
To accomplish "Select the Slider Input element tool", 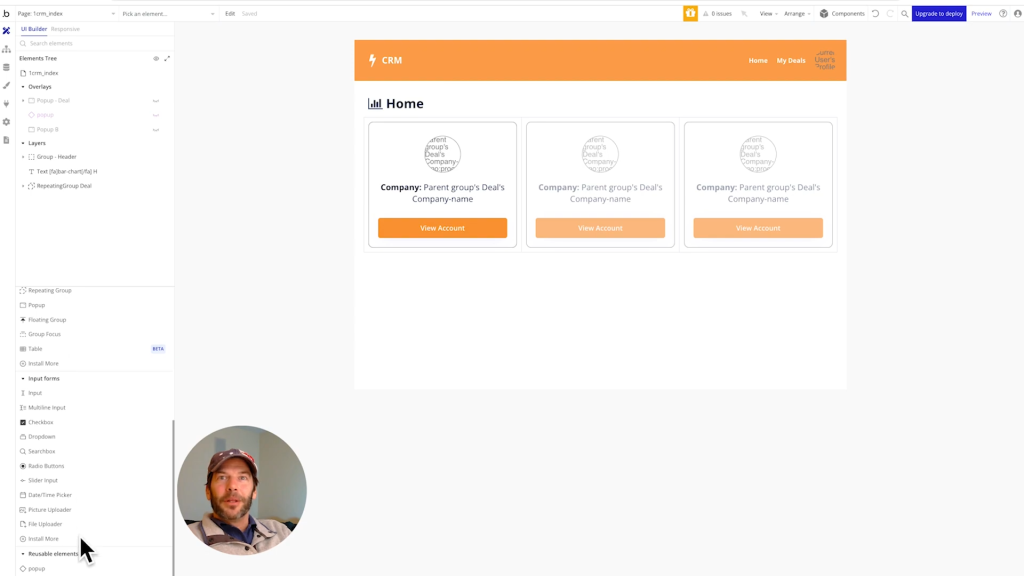I will coord(42,481).
